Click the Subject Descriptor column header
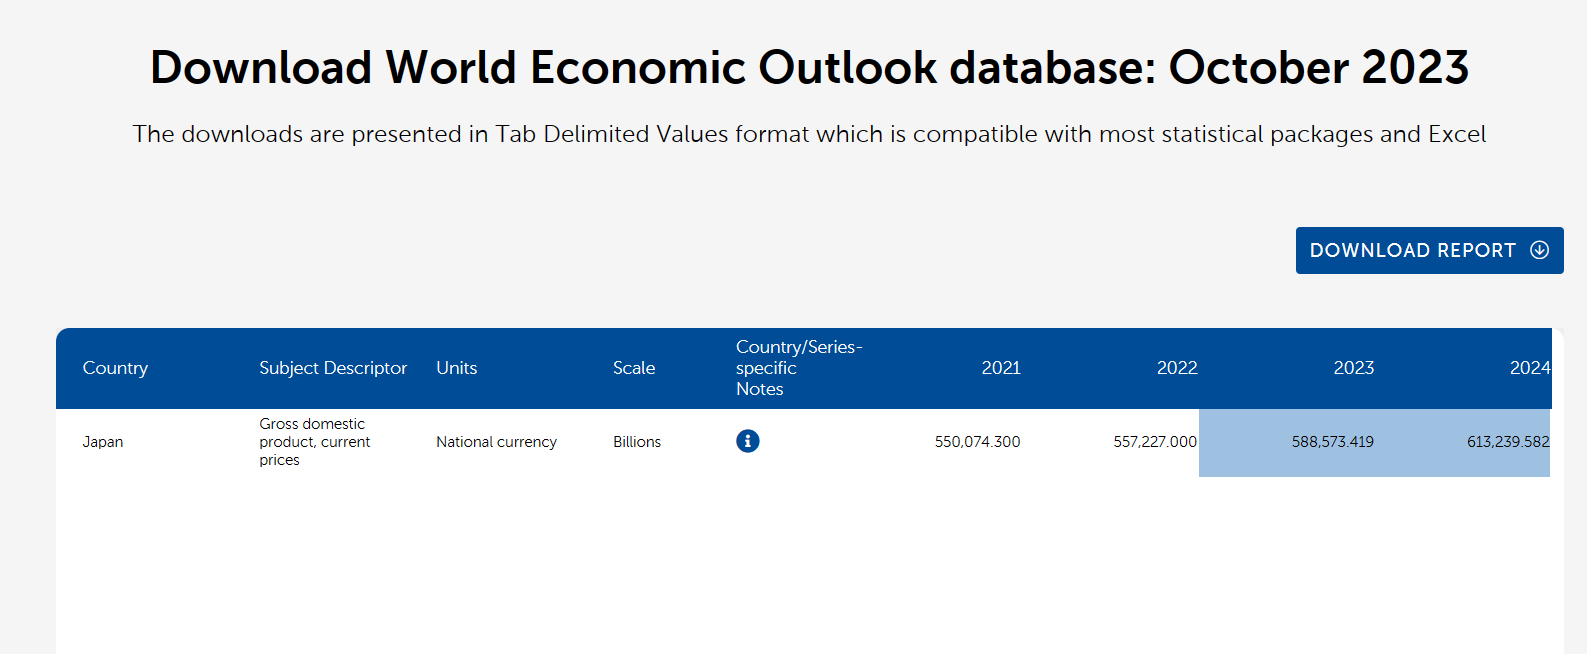The width and height of the screenshot is (1587, 654). 333,368
